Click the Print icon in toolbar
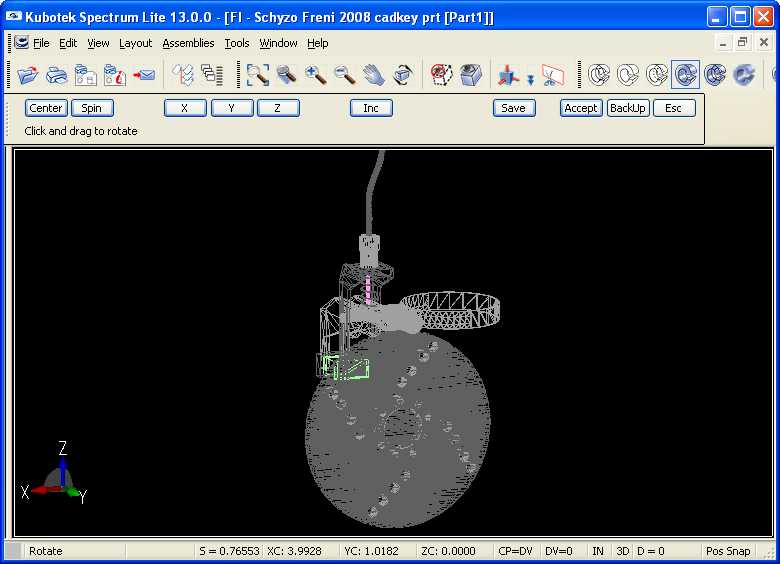This screenshot has height=564, width=780. coord(57,75)
